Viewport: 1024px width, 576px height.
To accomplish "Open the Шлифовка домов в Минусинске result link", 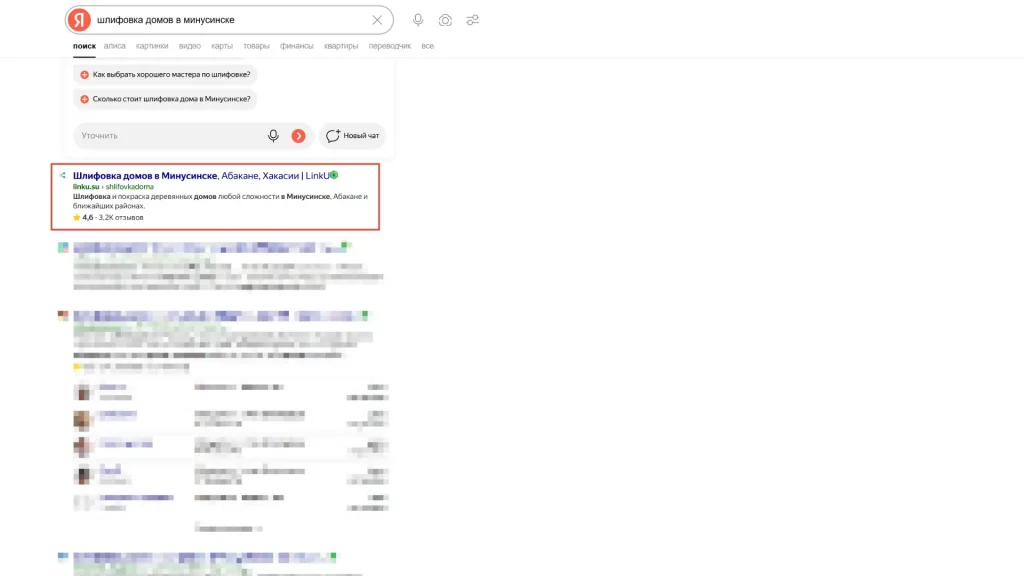I will pyautogui.click(x=201, y=176).
